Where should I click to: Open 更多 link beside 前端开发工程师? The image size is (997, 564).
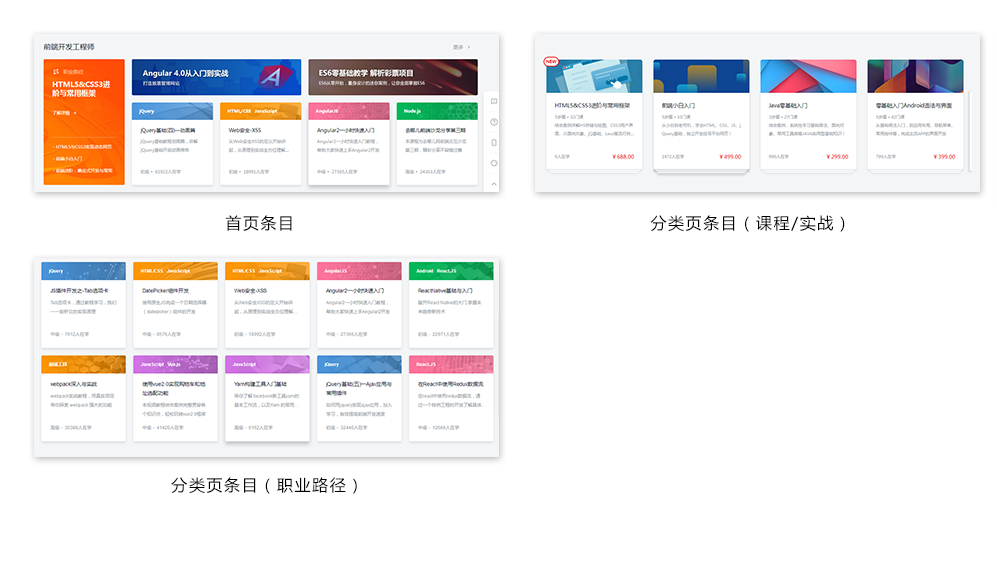click(462, 47)
